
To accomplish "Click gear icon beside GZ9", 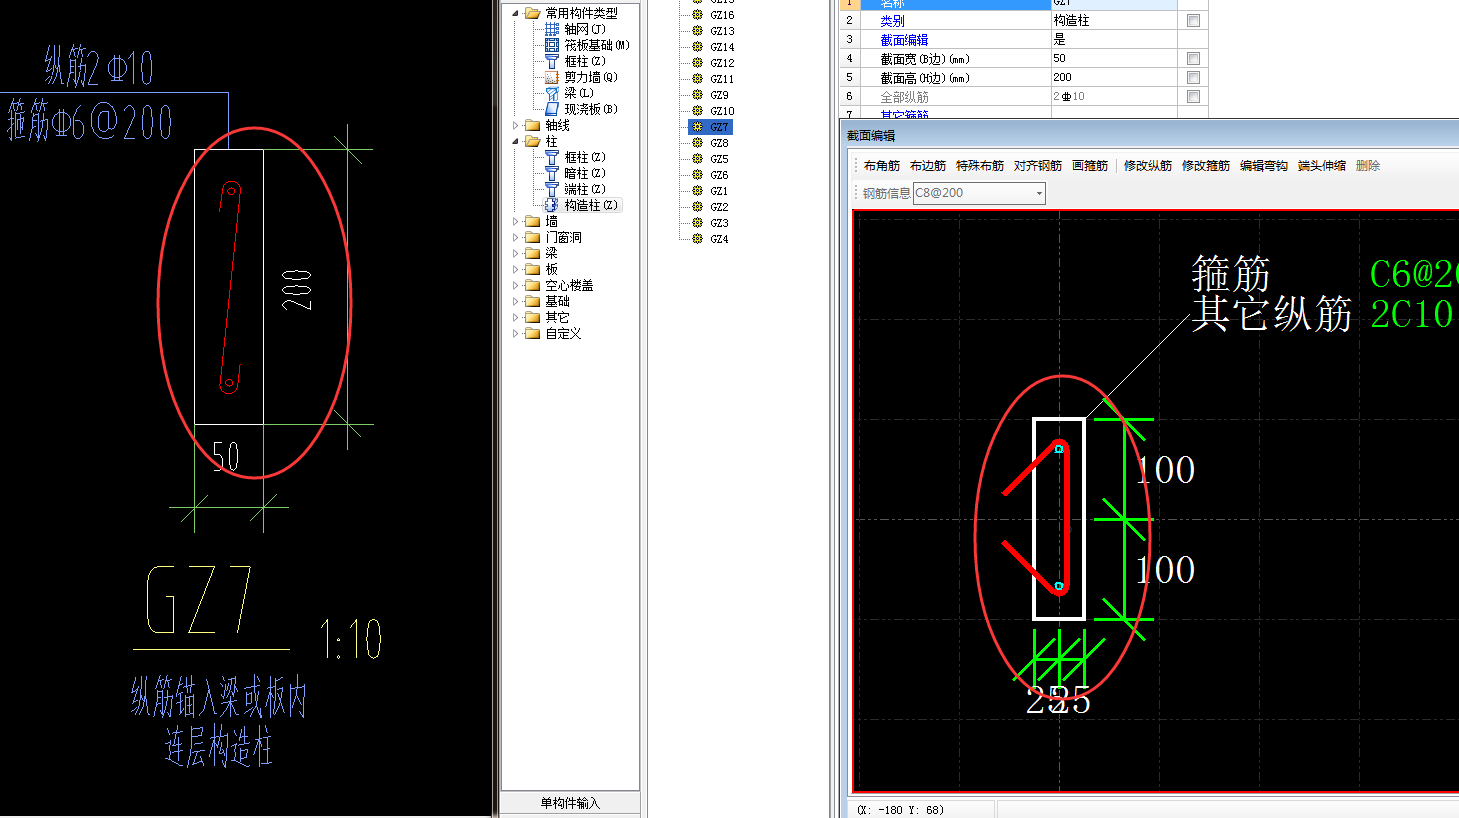I will (698, 95).
